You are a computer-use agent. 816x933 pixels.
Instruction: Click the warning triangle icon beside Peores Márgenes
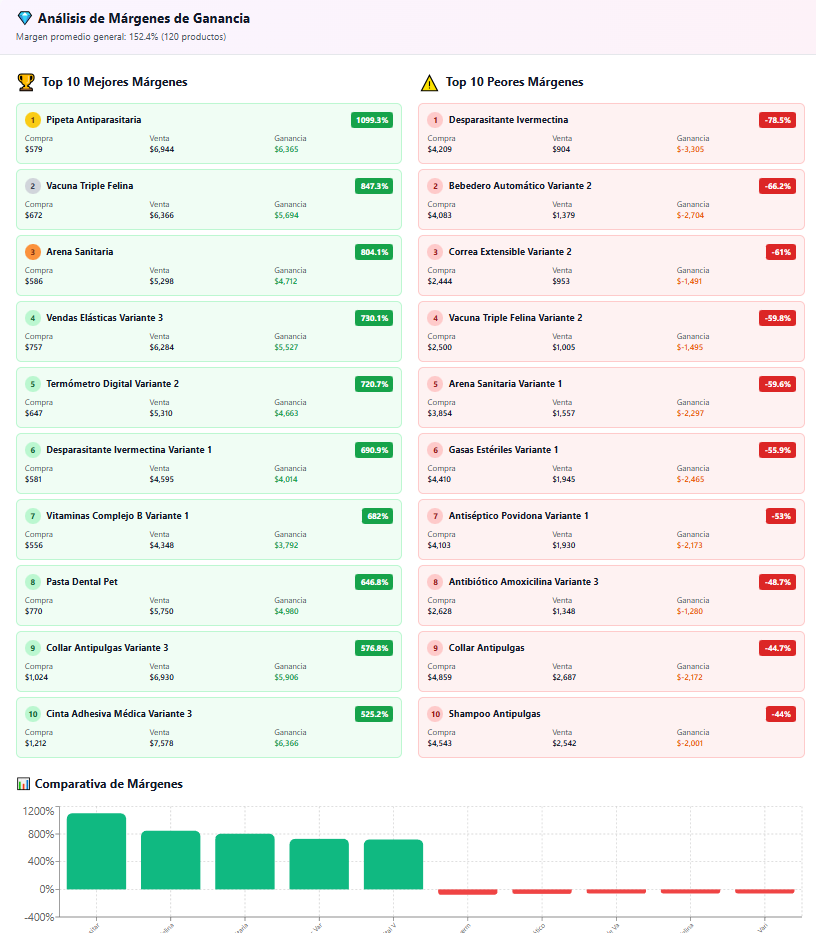429,82
